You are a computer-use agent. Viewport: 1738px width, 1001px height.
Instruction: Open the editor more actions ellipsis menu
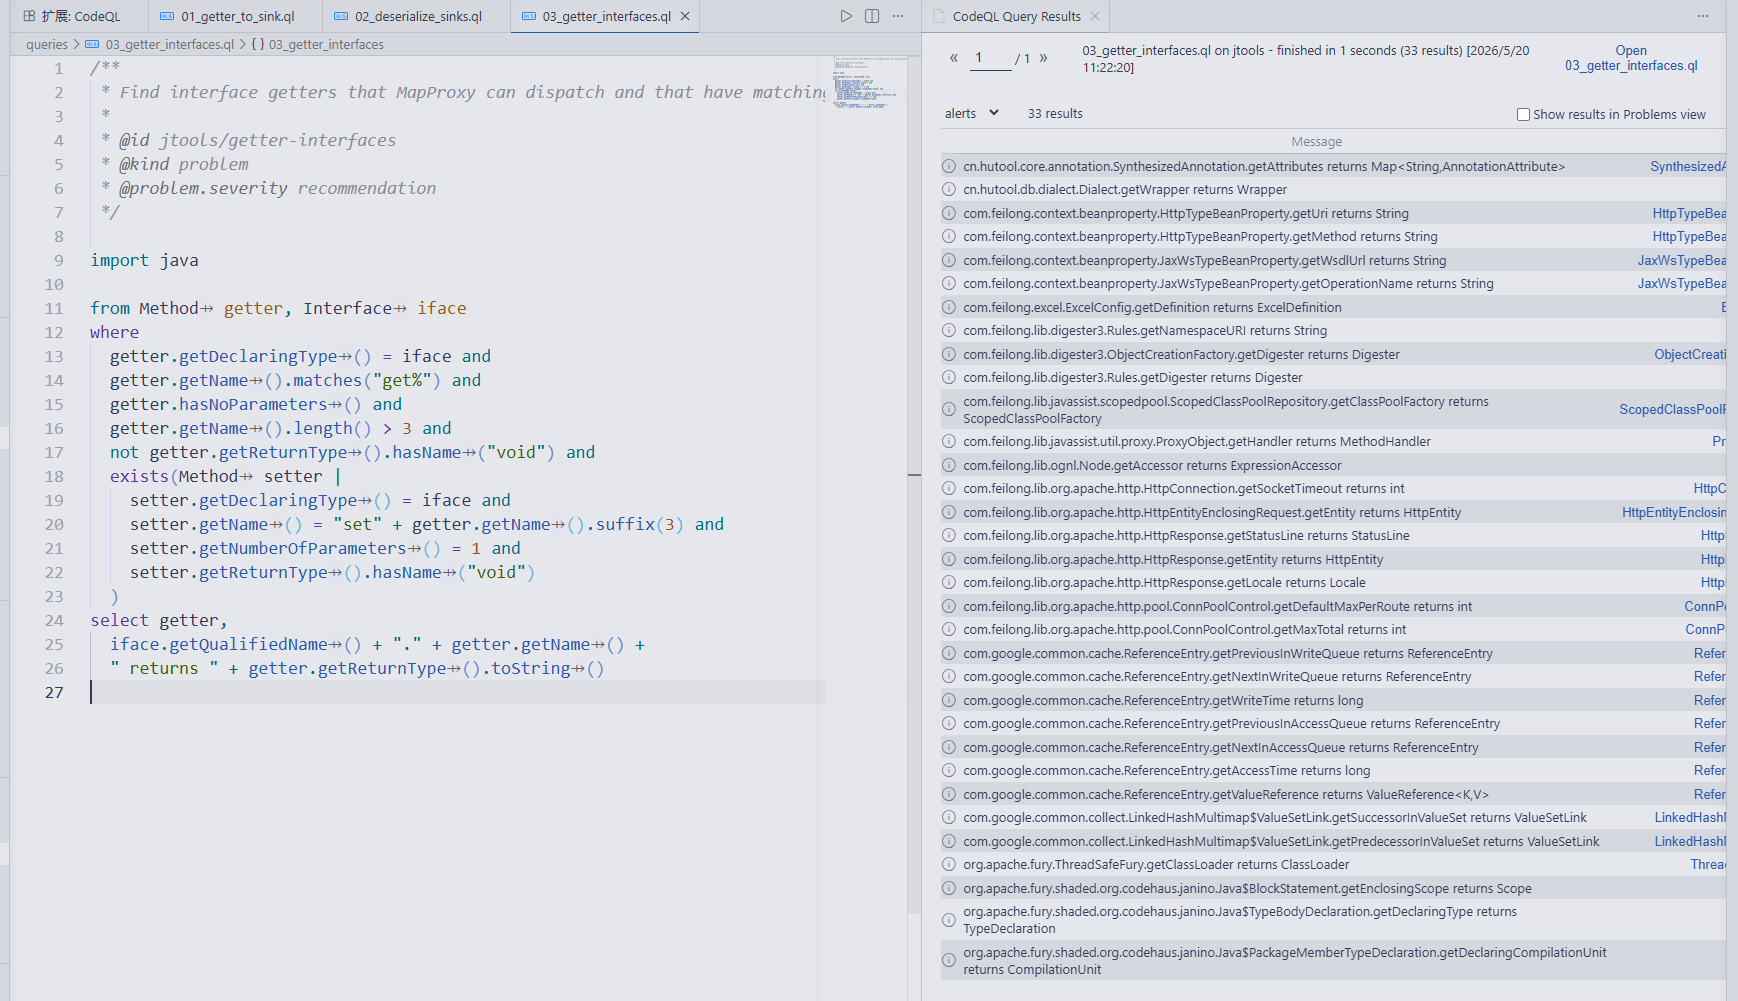click(898, 16)
